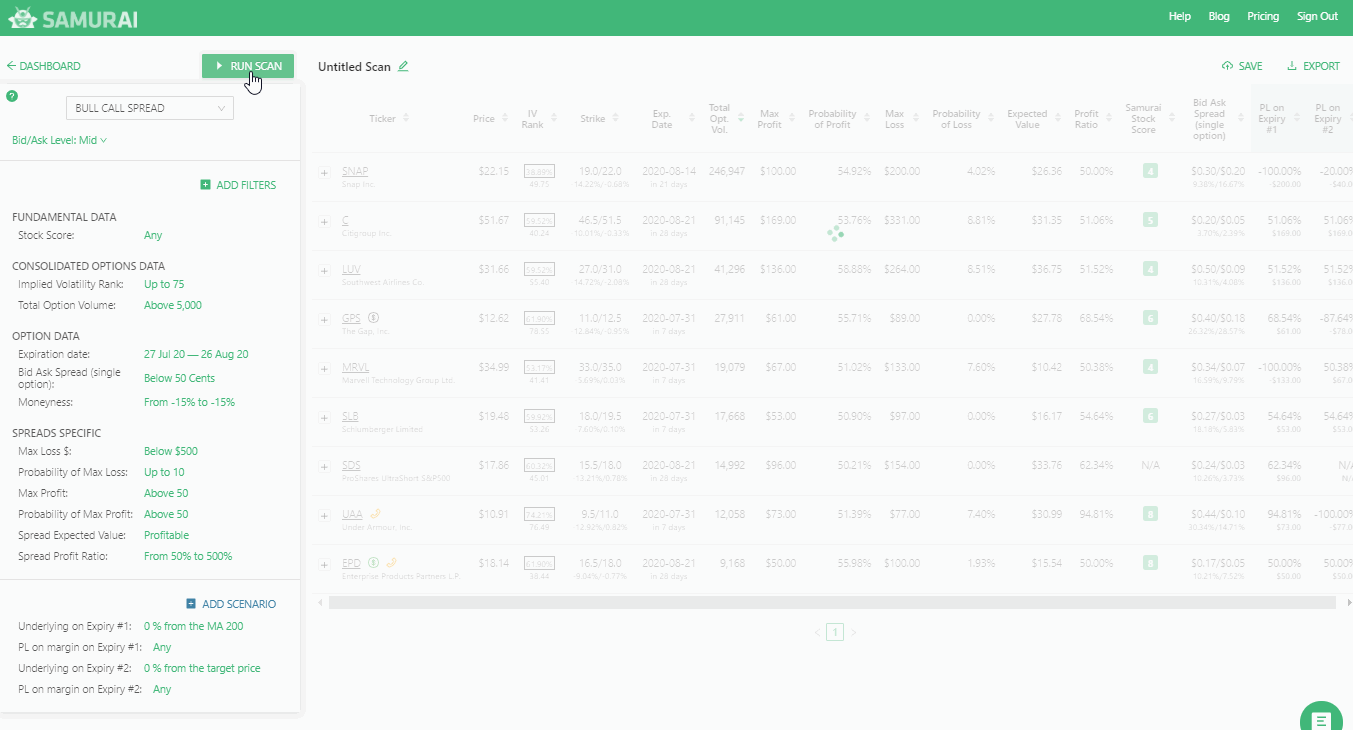The image size is (1353, 730).
Task: Click the plus icon for ADD SCENARIO
Action: 191,604
